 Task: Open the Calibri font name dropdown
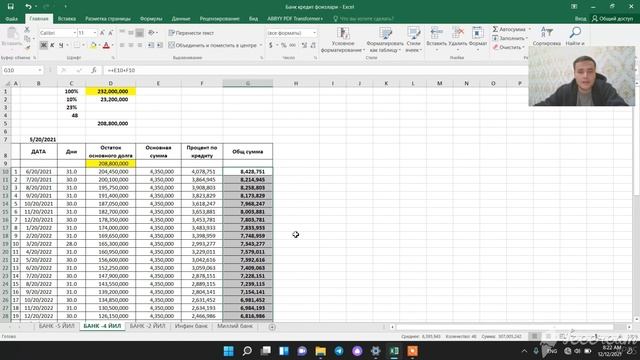pyautogui.click(x=75, y=33)
